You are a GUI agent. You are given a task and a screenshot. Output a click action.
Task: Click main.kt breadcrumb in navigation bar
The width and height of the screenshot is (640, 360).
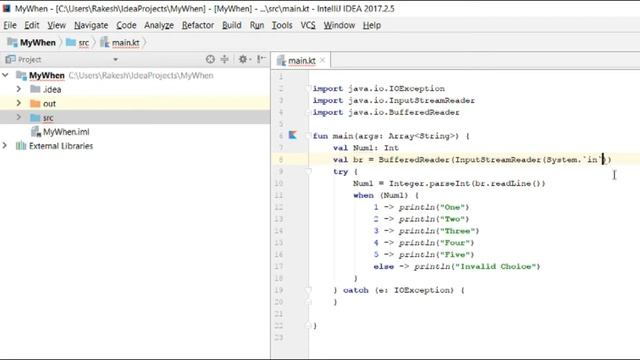(120, 42)
